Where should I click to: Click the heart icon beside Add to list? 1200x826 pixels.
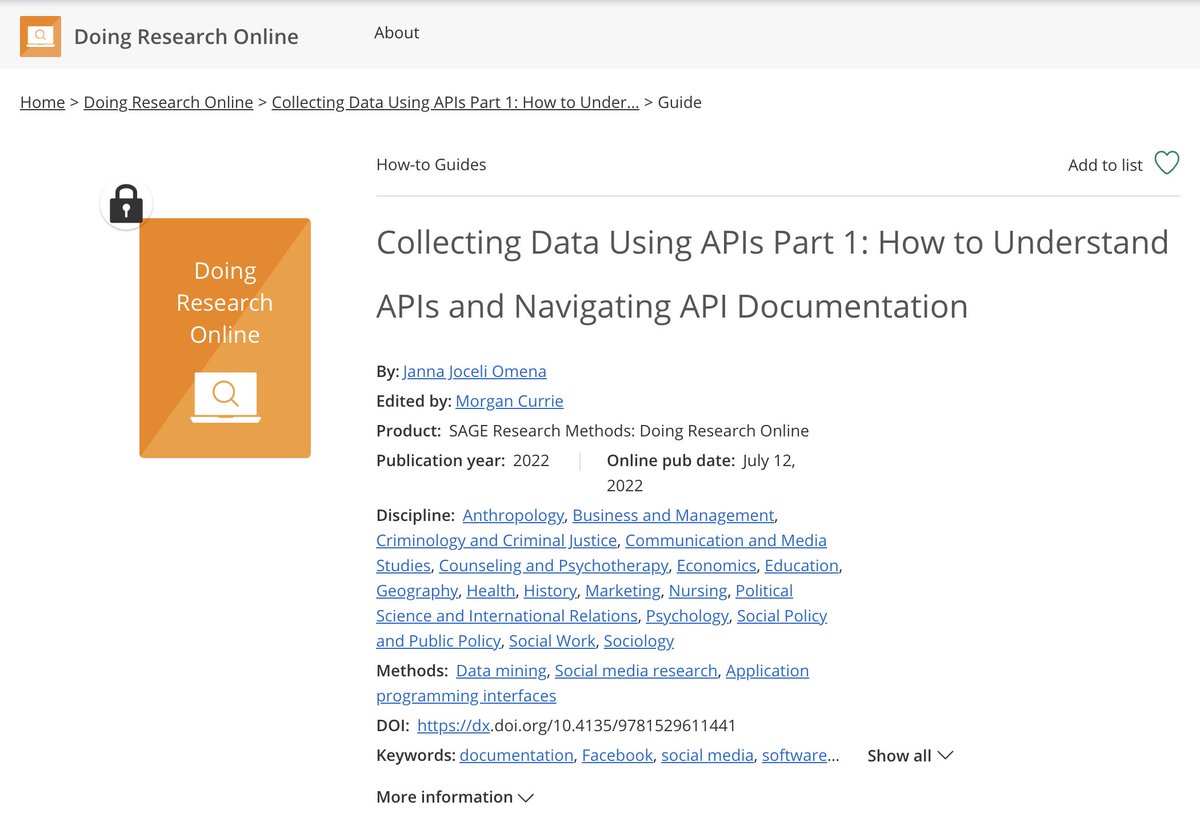[1166, 163]
